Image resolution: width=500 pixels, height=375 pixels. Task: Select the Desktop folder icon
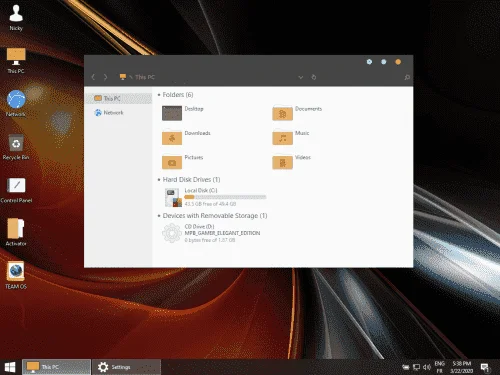click(172, 113)
